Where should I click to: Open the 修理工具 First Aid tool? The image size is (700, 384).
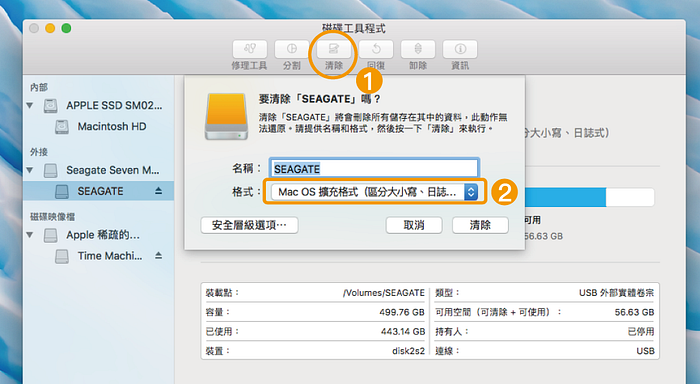click(250, 49)
